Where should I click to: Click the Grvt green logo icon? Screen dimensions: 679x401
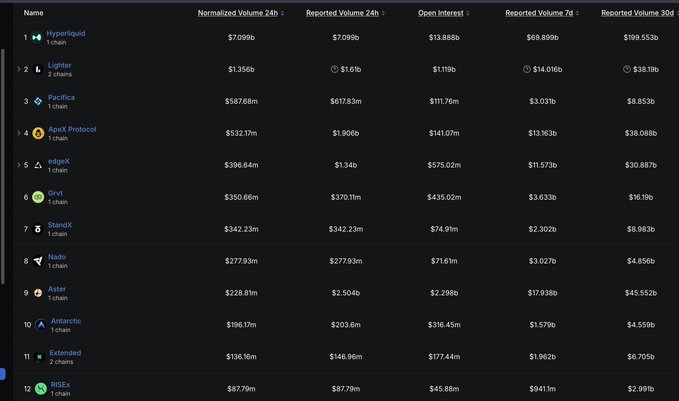pyautogui.click(x=38, y=197)
